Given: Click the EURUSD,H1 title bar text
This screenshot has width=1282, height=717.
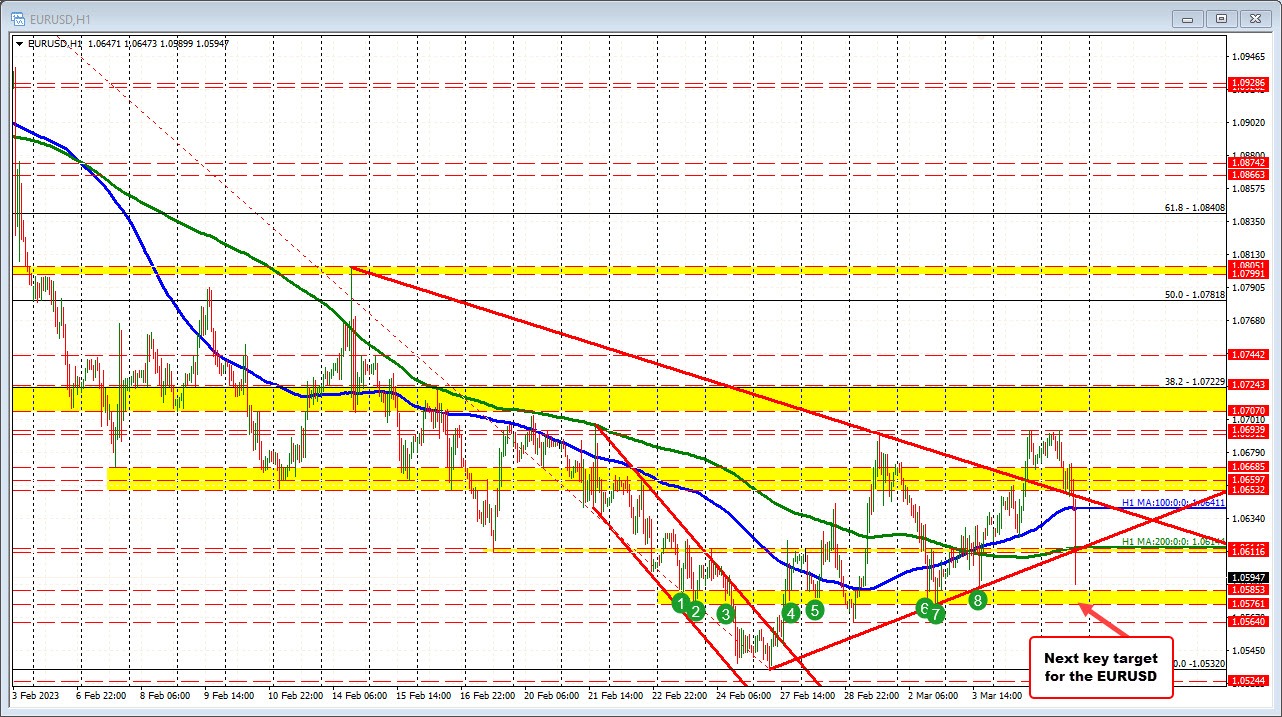Looking at the screenshot, I should (59, 18).
